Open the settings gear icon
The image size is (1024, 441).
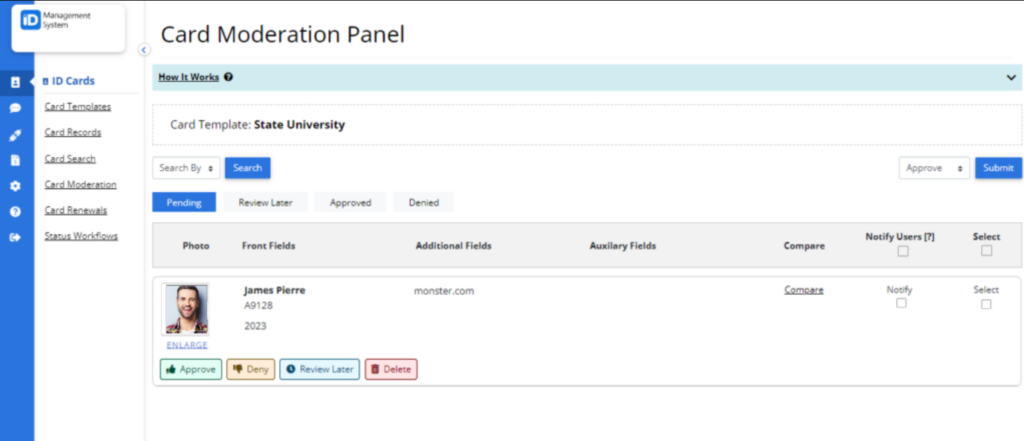15,186
